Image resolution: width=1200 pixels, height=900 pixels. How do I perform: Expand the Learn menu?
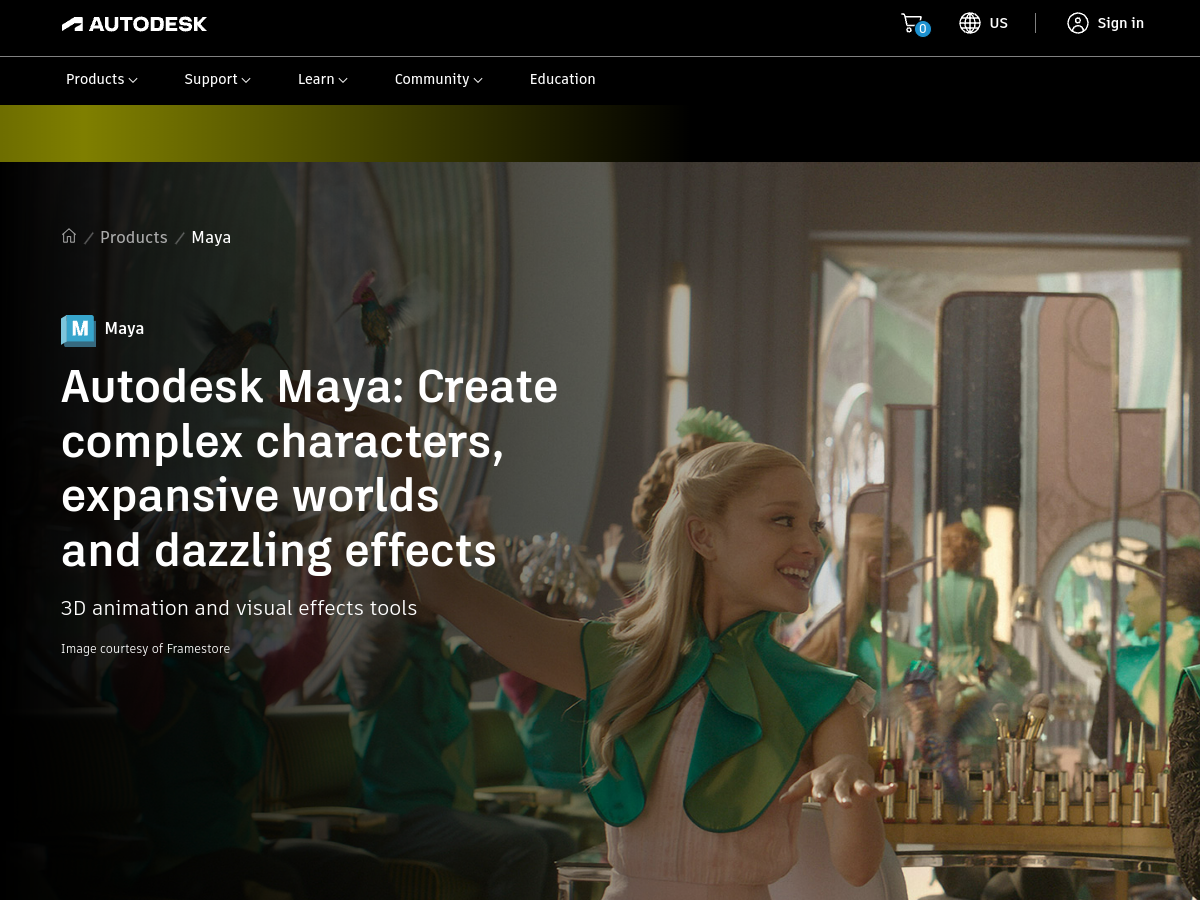tap(323, 79)
